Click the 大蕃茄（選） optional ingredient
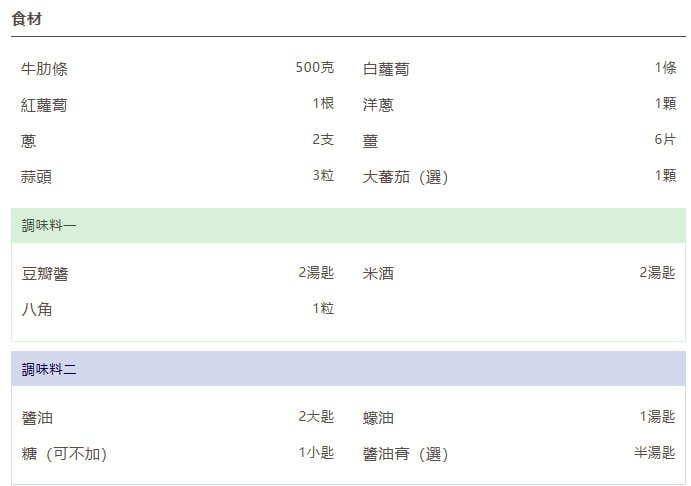This screenshot has width=691, height=486. pyautogui.click(x=405, y=177)
